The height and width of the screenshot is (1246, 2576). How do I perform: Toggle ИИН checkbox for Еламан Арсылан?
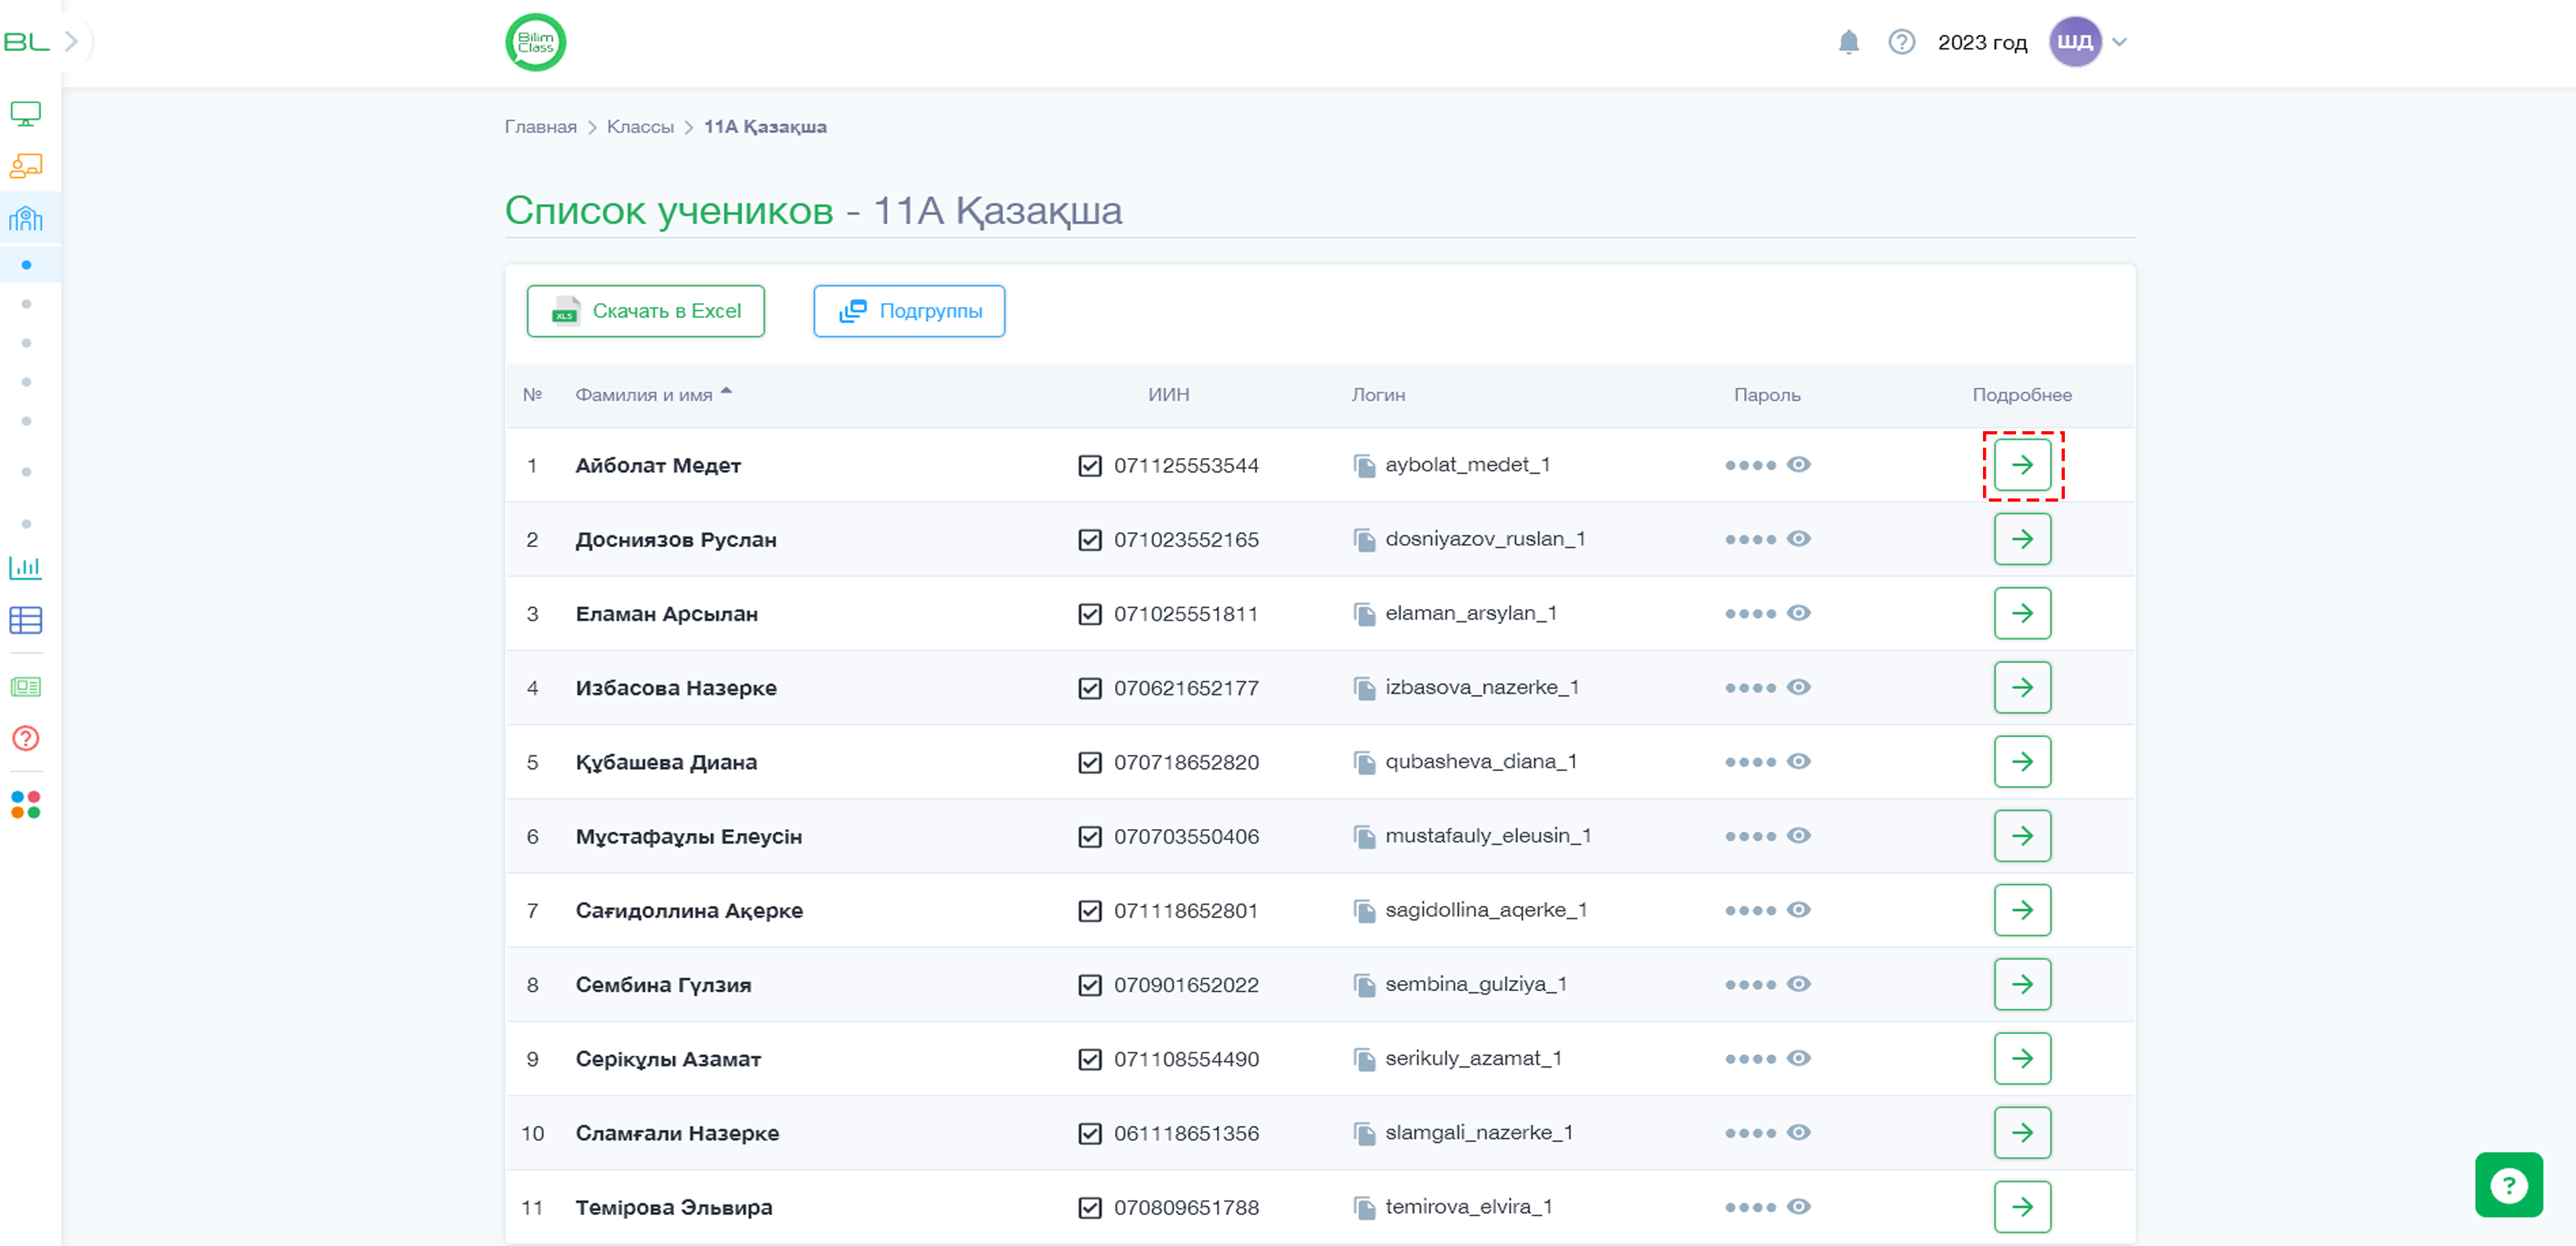click(x=1089, y=614)
